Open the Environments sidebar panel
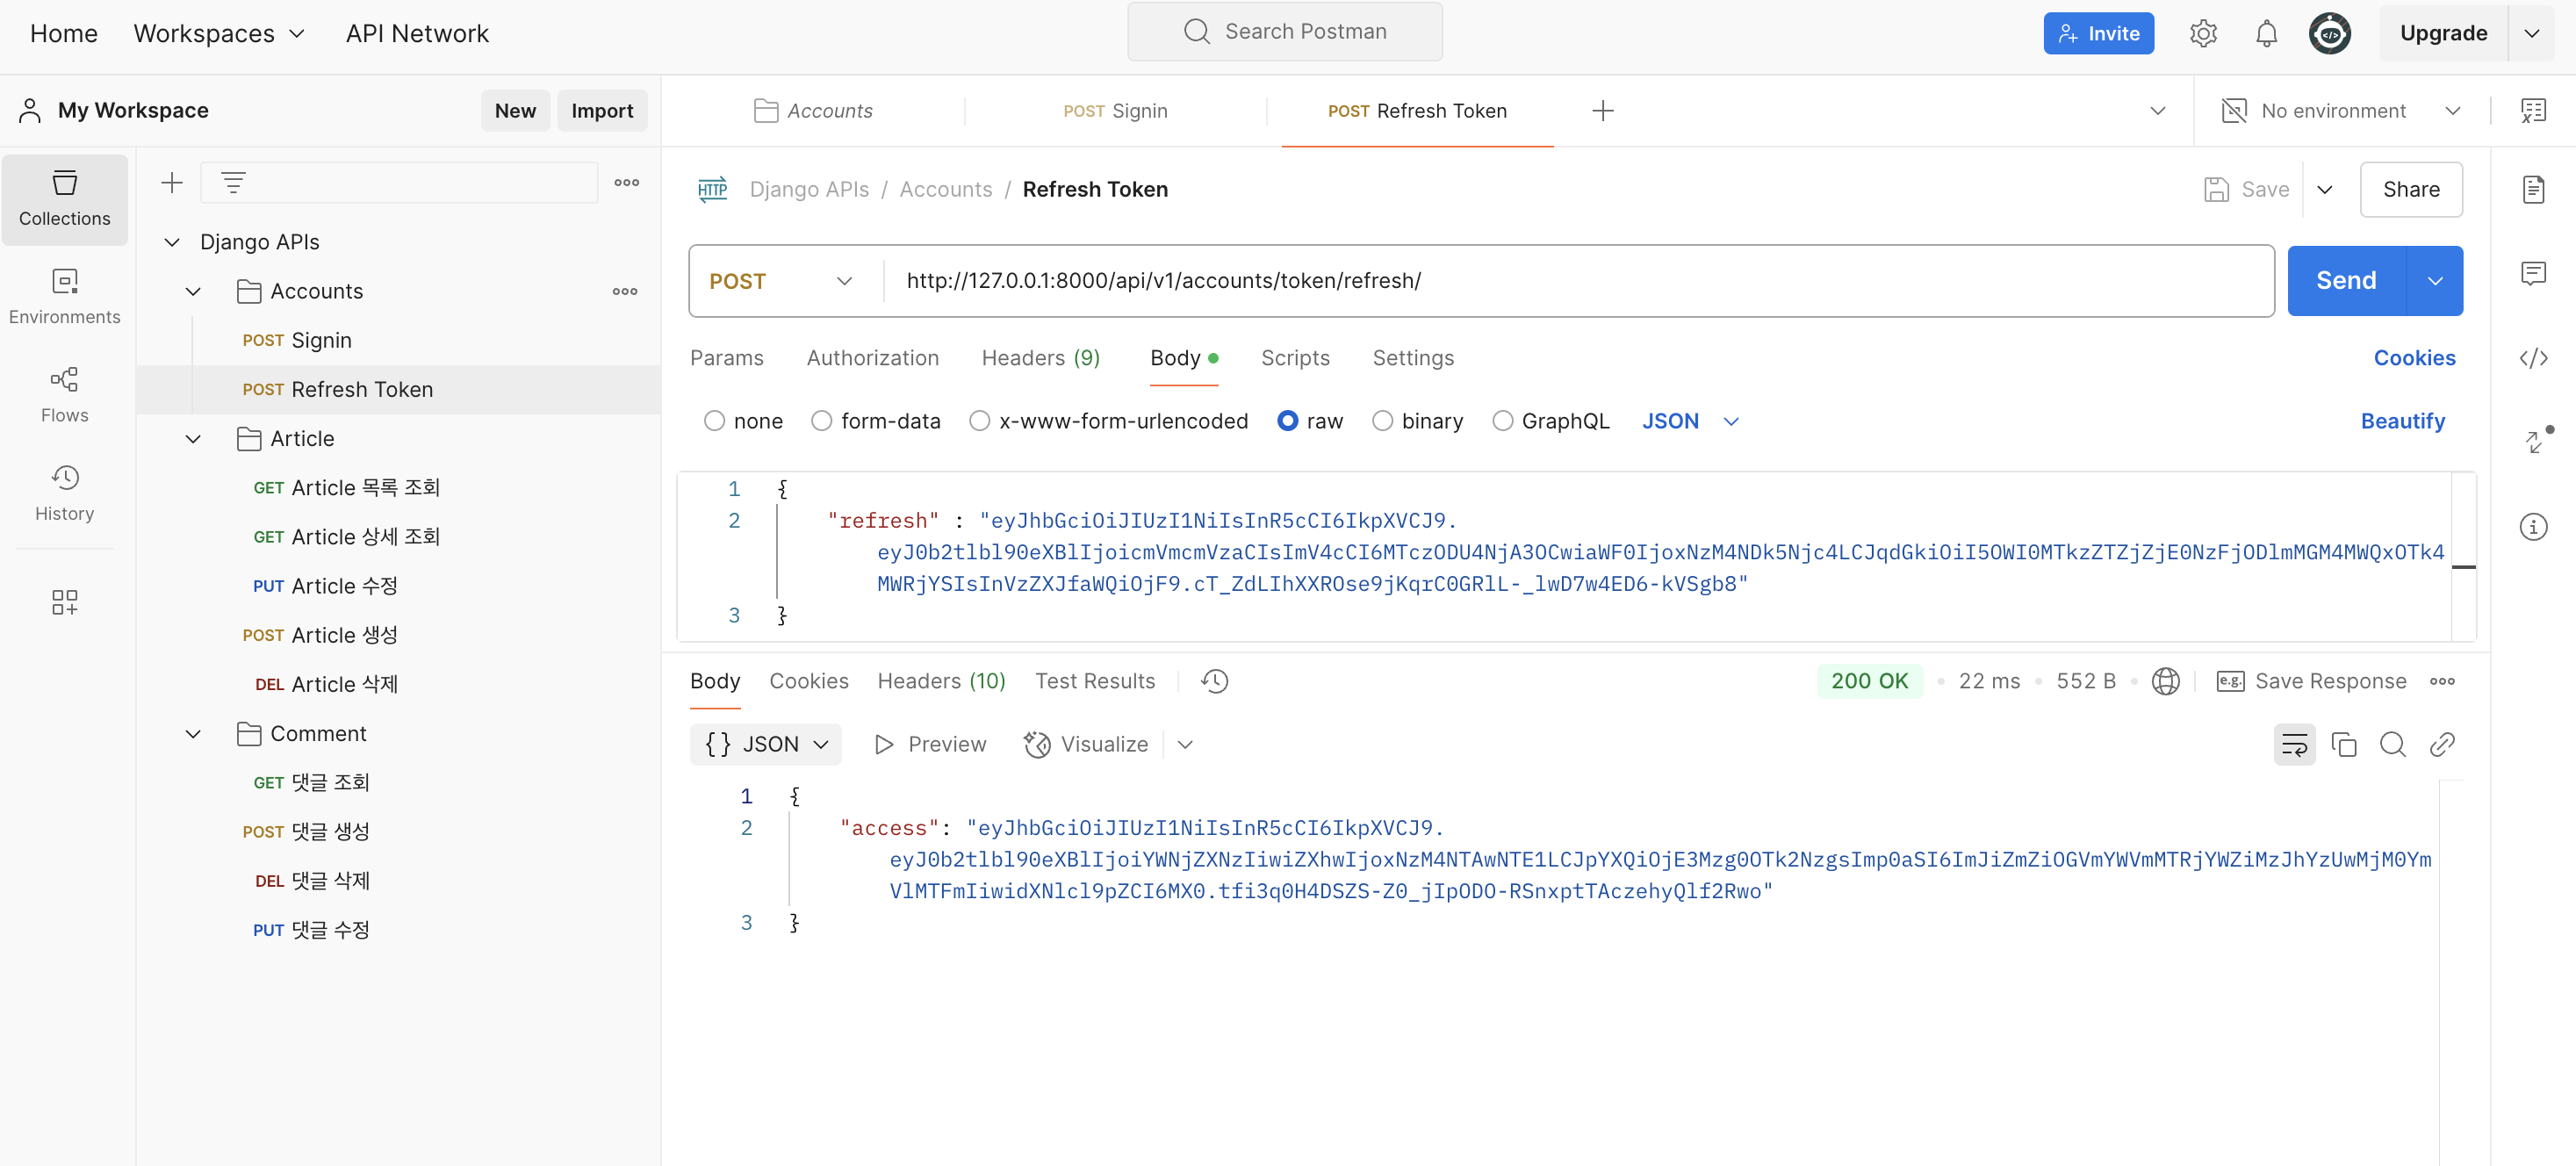This screenshot has width=2576, height=1166. coord(64,297)
